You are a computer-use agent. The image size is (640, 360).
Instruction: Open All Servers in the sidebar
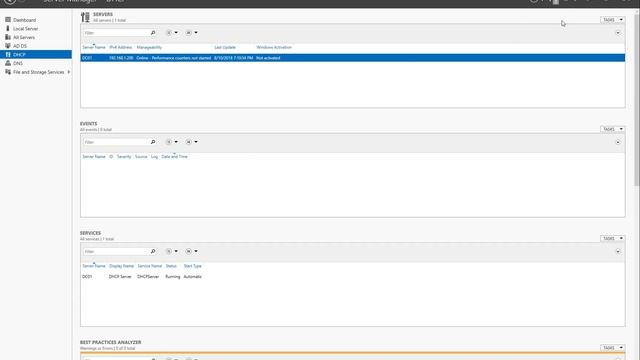(24, 37)
